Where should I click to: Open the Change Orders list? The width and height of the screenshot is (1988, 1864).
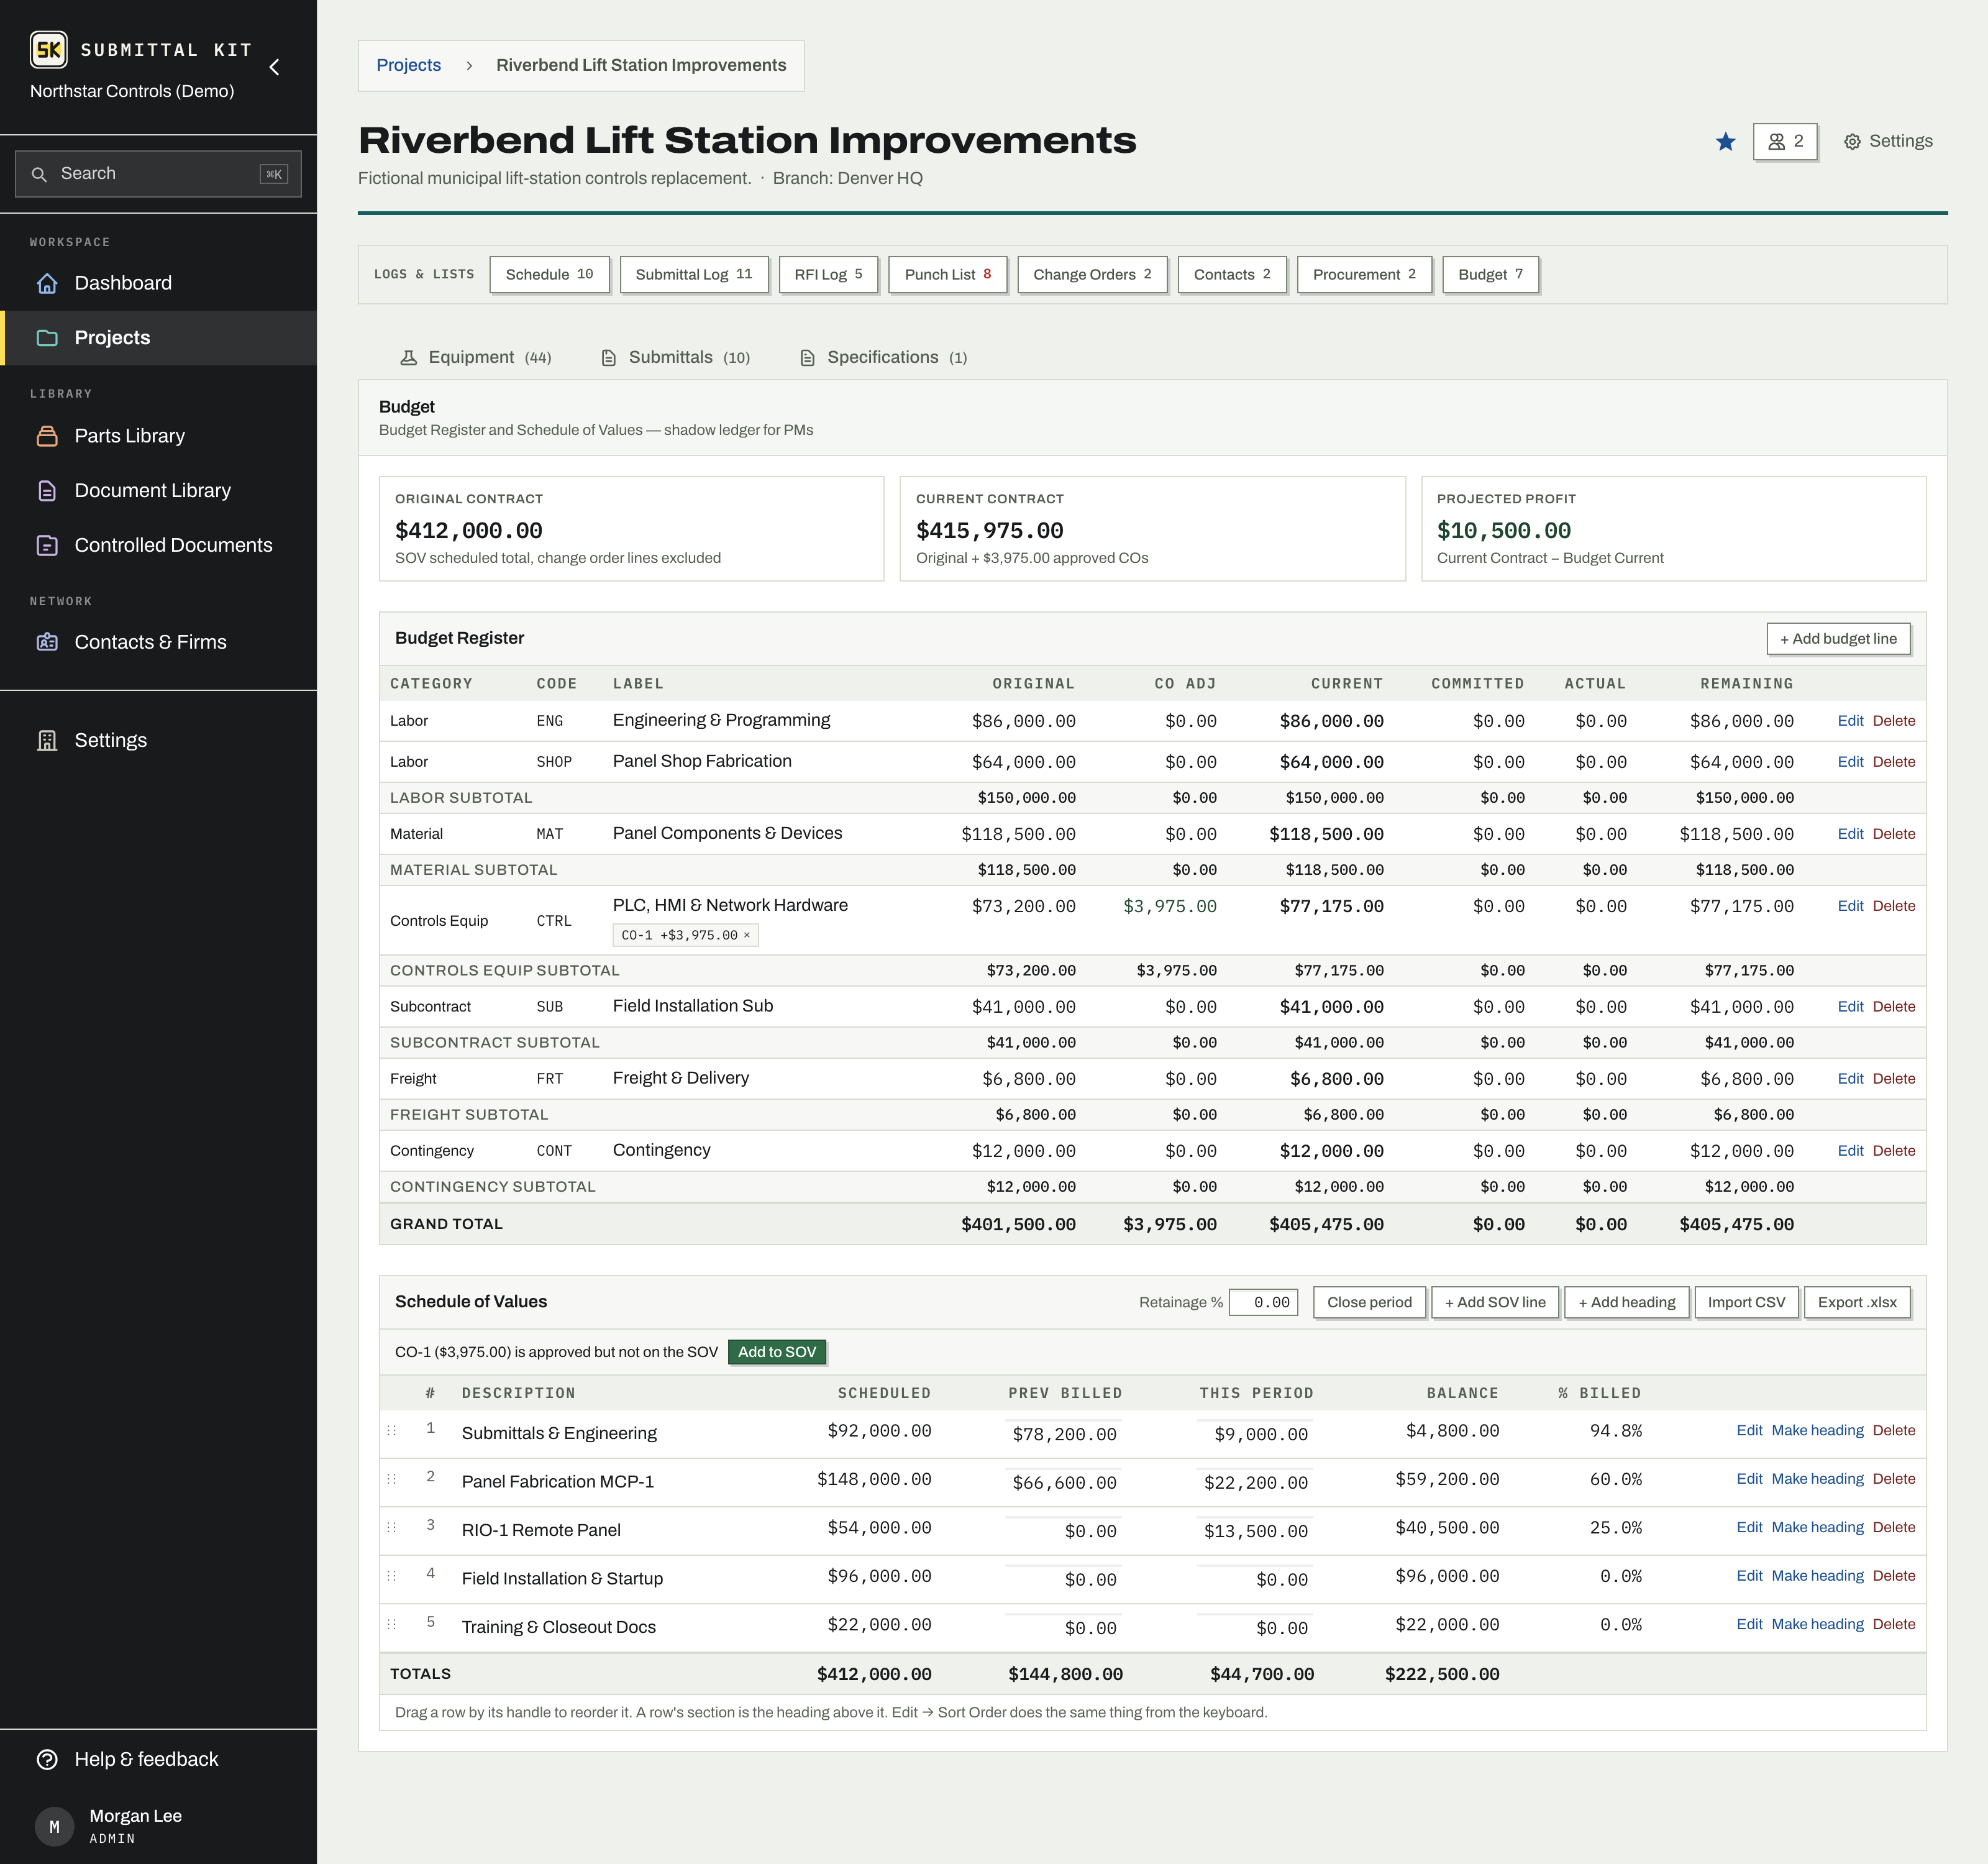(x=1092, y=274)
